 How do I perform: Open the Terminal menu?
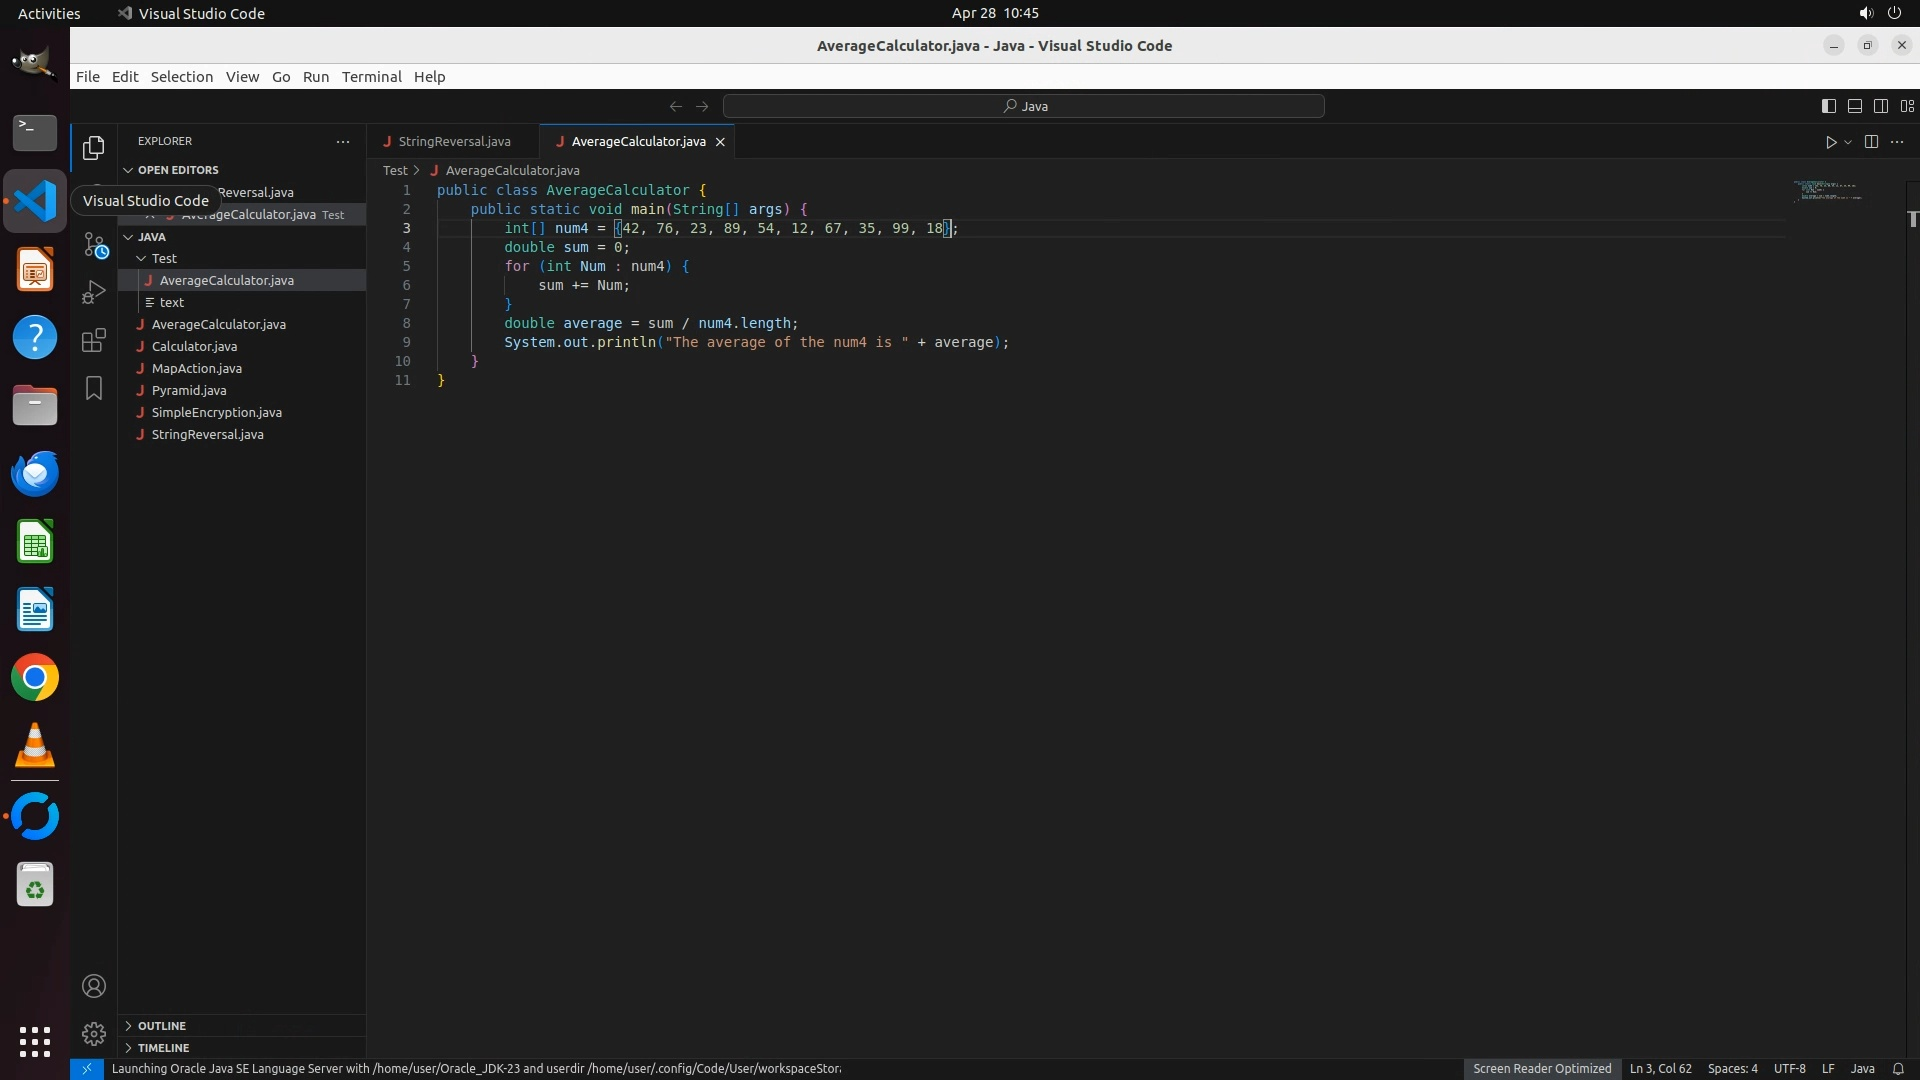pos(371,77)
